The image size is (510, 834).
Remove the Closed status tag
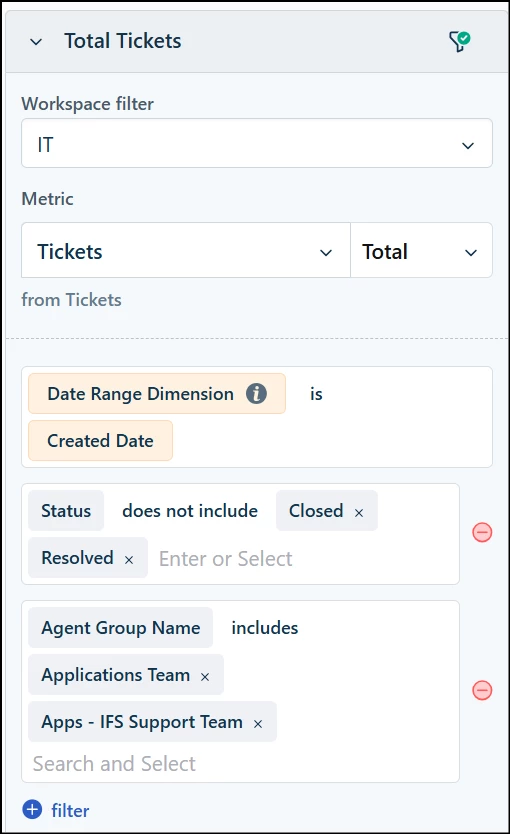(x=359, y=513)
